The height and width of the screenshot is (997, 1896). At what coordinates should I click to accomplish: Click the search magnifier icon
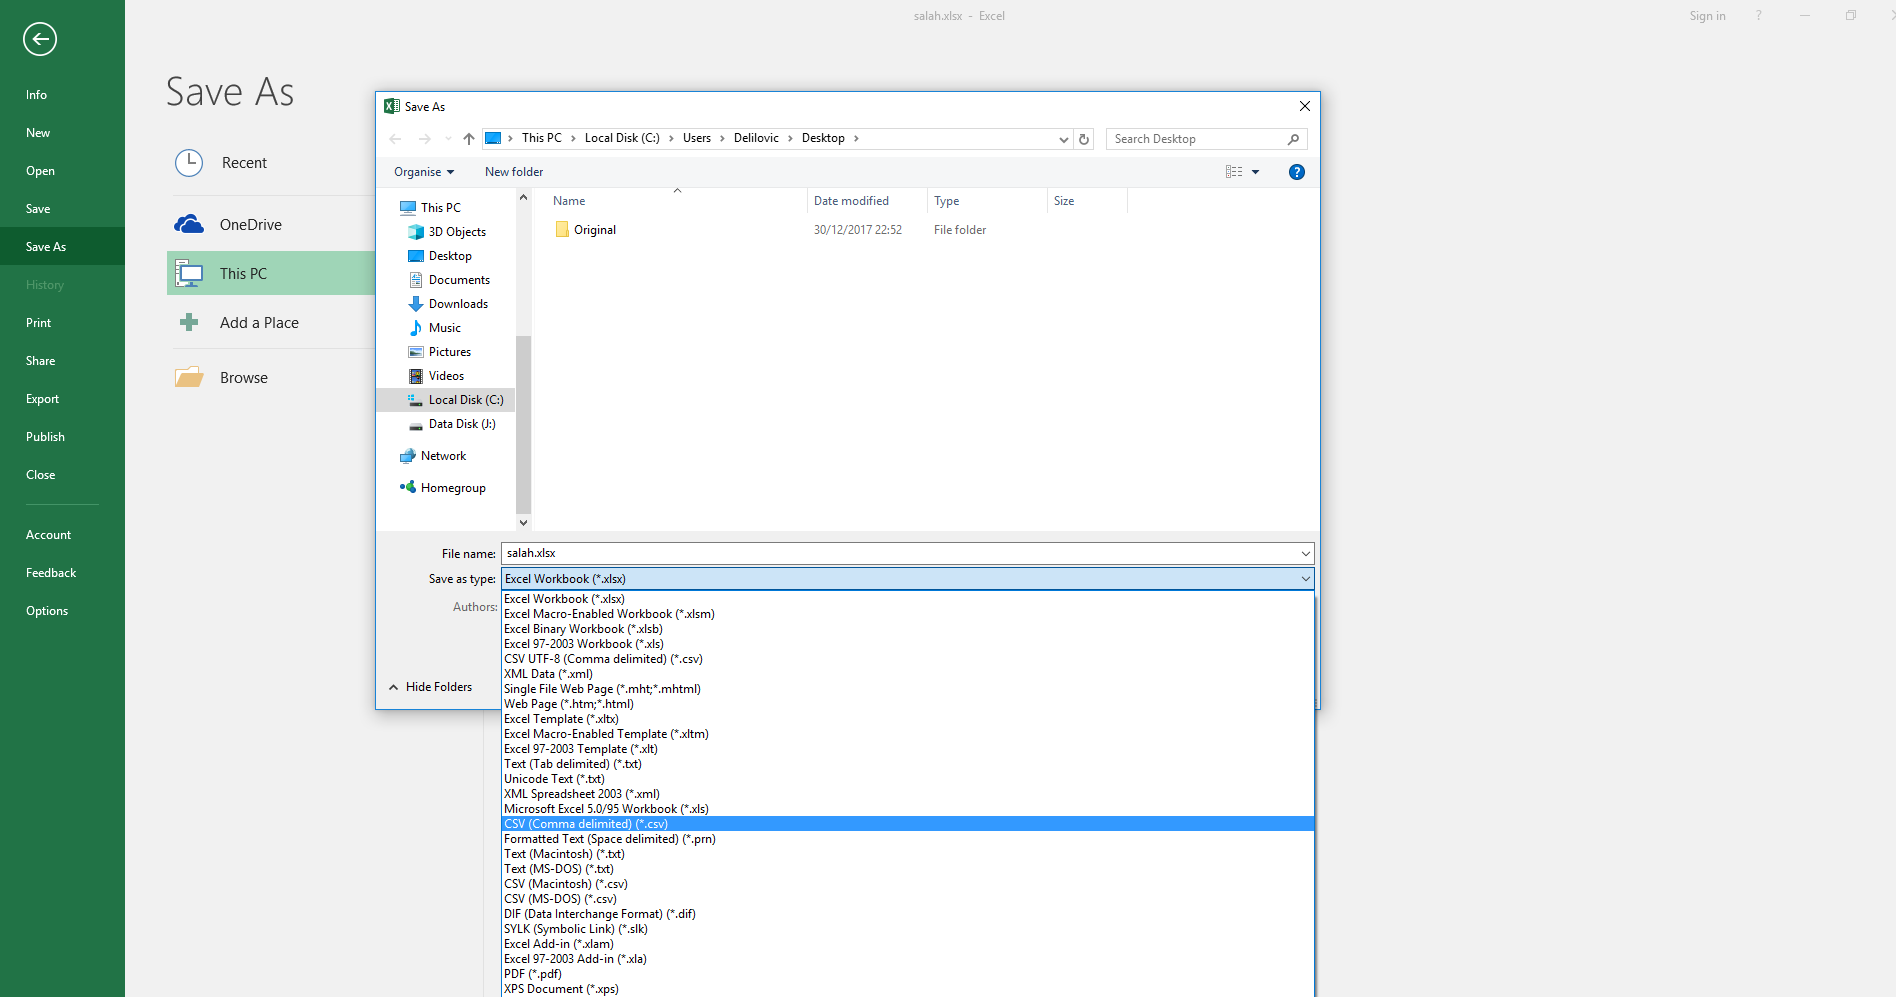click(x=1293, y=139)
